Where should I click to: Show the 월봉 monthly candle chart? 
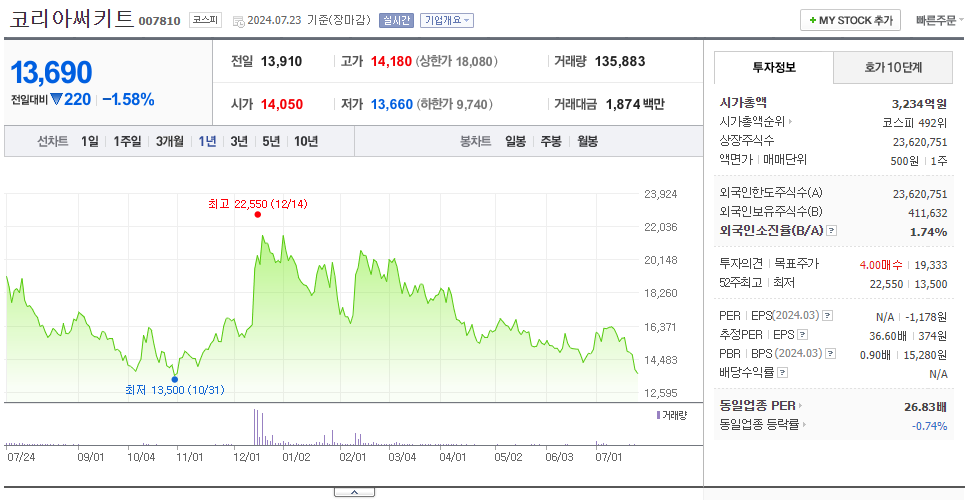click(588, 141)
